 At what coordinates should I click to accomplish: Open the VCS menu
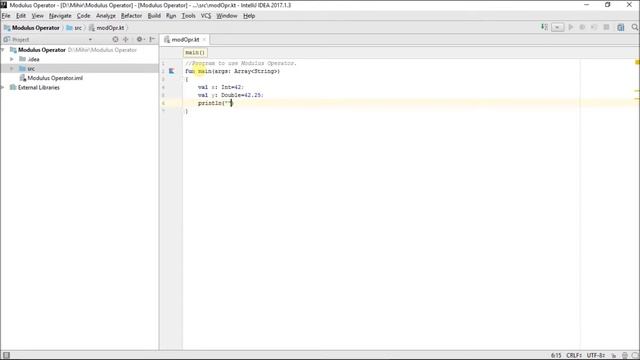pos(206,16)
